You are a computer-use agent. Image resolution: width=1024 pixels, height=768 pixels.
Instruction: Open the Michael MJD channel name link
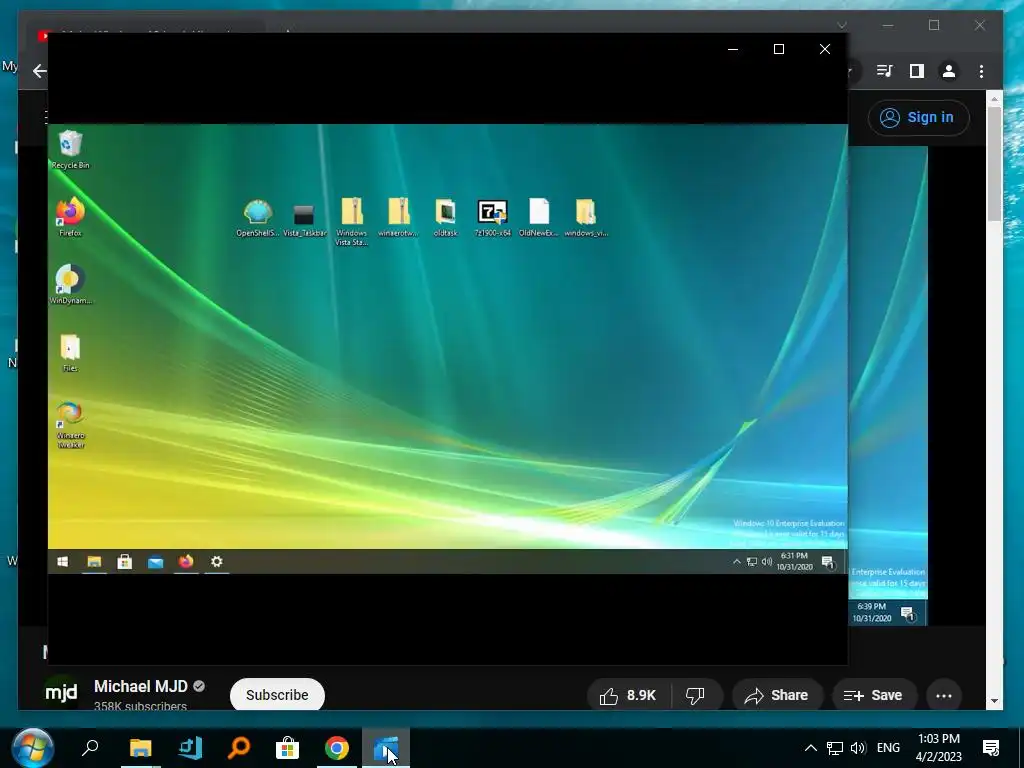(x=140, y=686)
